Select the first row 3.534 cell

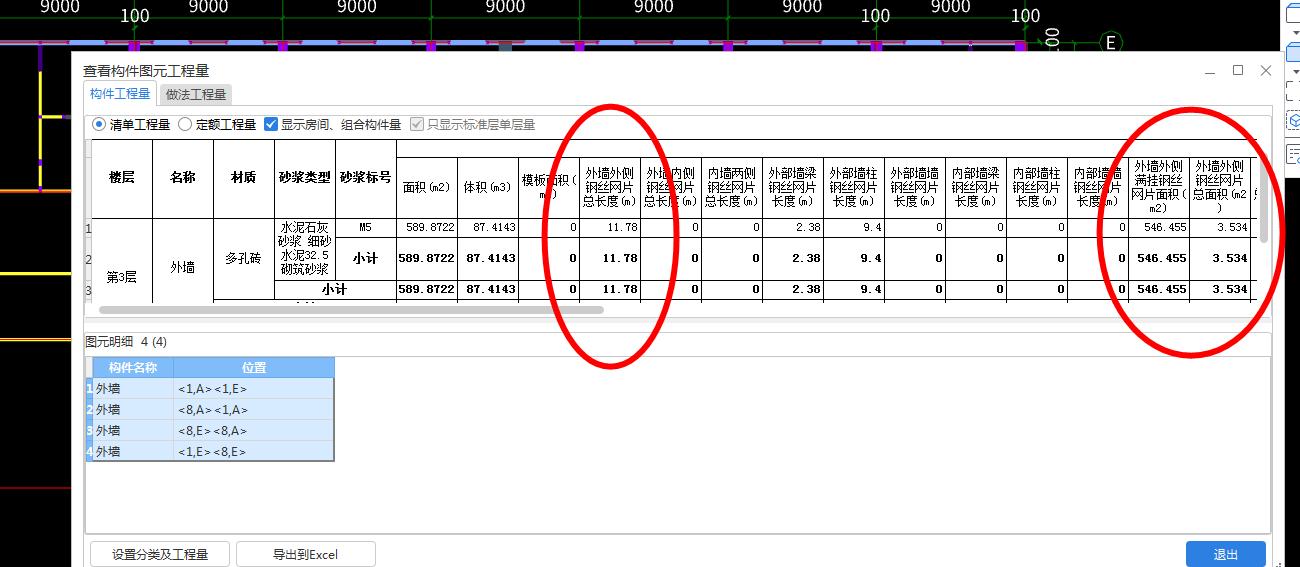click(1220, 228)
